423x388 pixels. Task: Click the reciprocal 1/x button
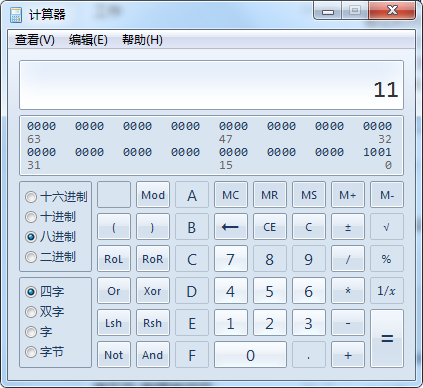click(387, 291)
